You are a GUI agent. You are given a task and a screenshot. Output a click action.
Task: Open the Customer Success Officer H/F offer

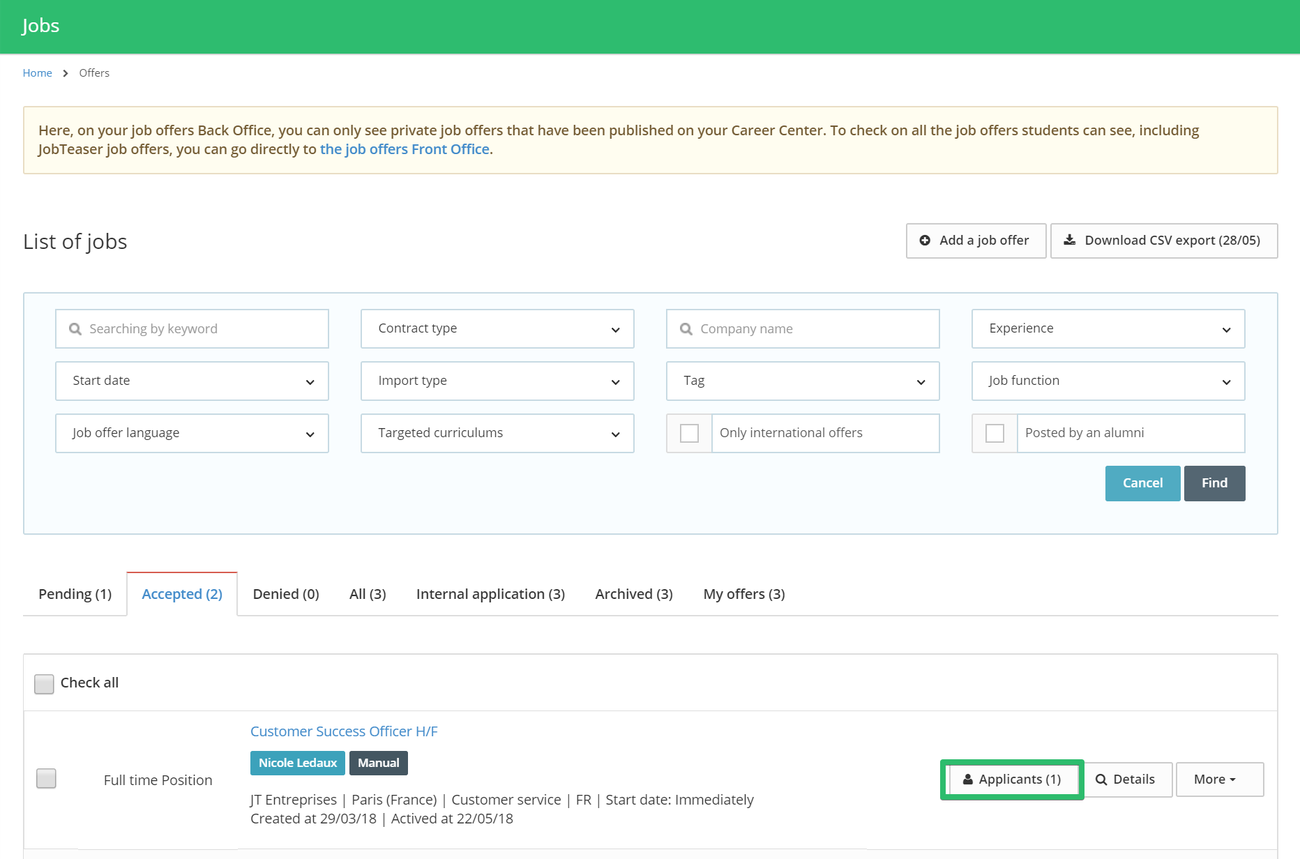point(344,731)
